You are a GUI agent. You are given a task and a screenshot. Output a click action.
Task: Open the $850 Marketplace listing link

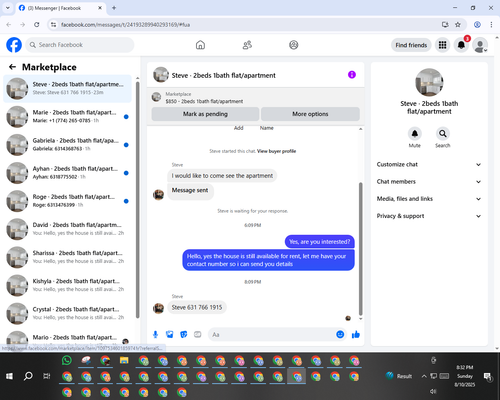click(204, 101)
